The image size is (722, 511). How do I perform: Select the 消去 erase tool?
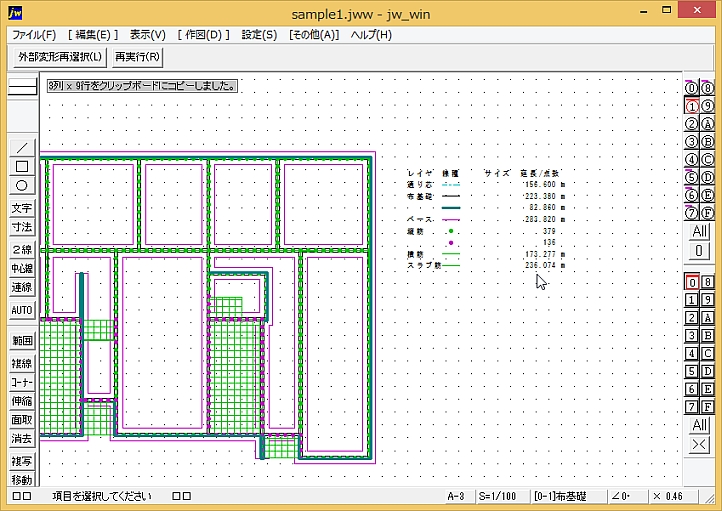pyautogui.click(x=21, y=438)
